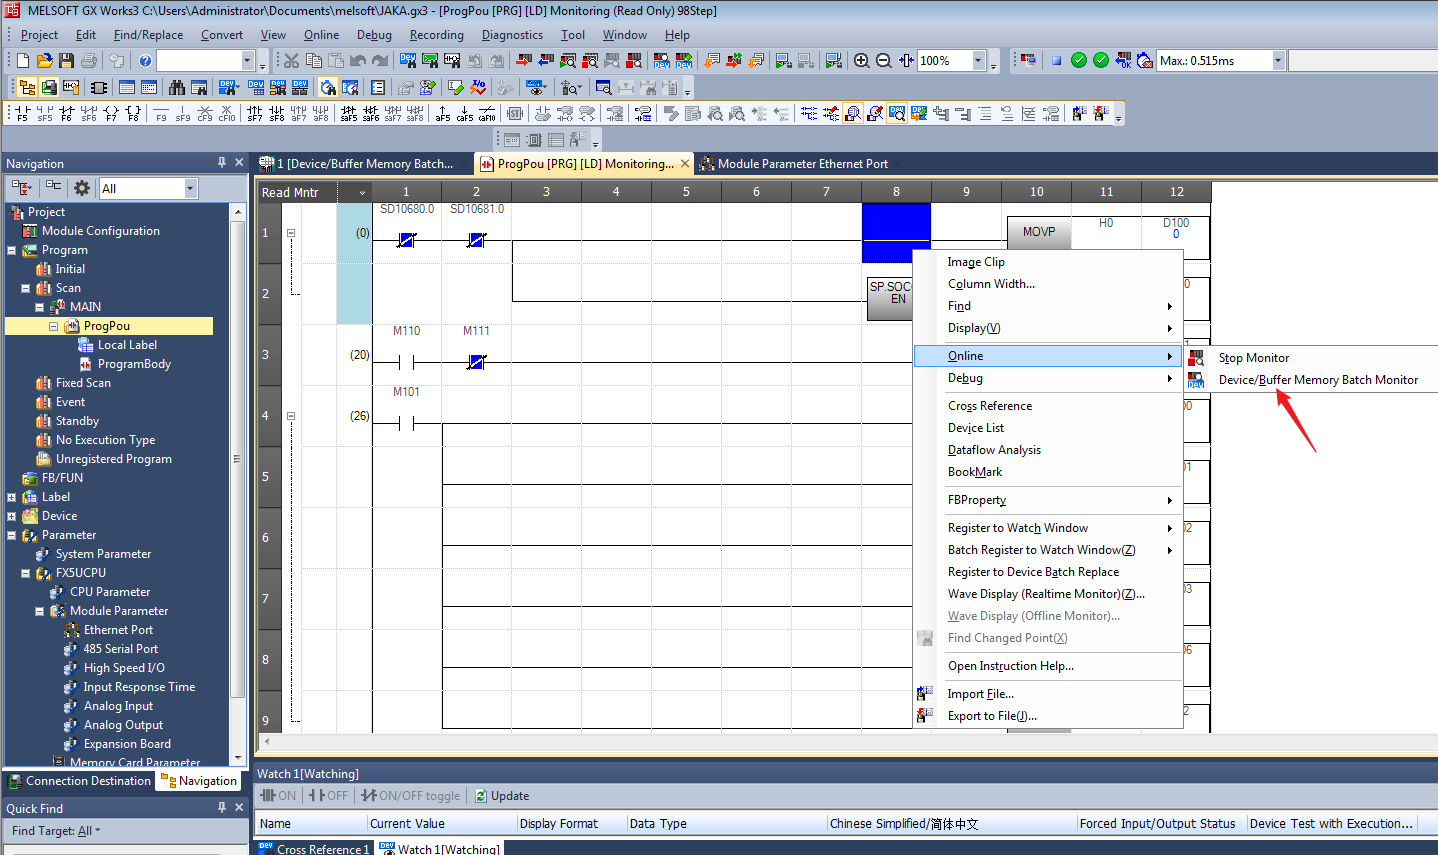Toggle pin on Navigation panel

[x=222, y=163]
